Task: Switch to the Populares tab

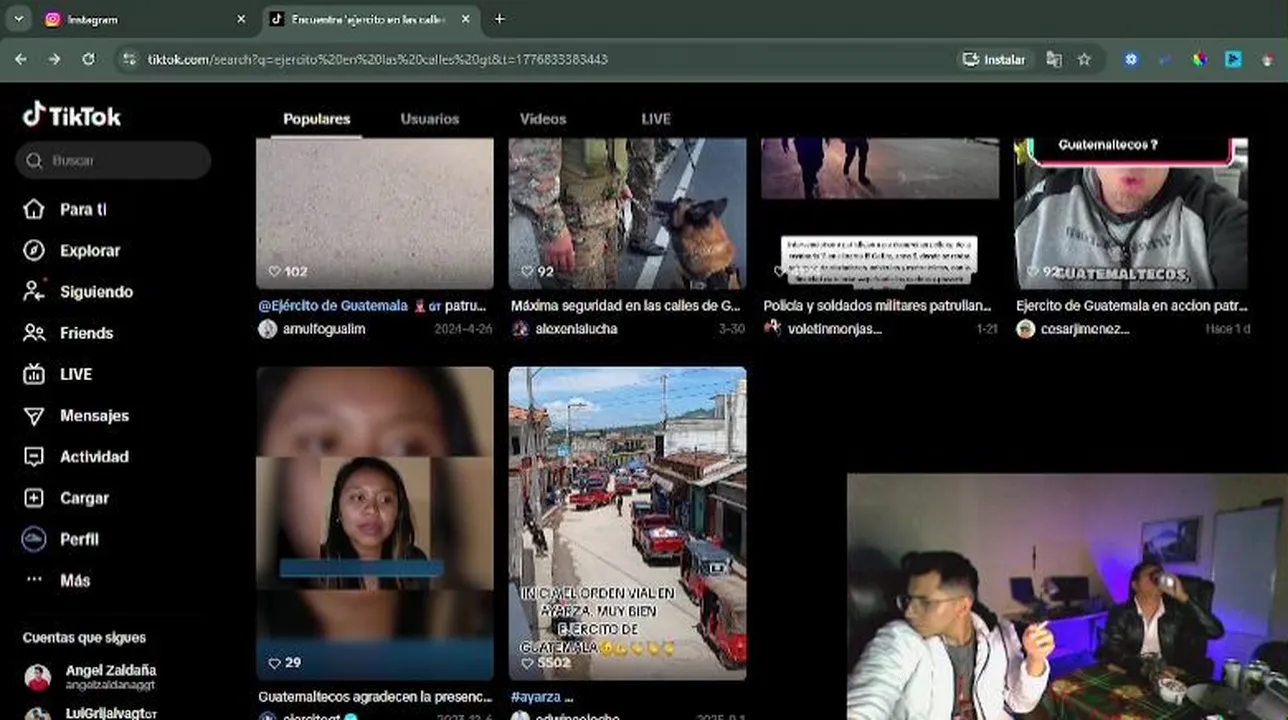Action: tap(317, 119)
